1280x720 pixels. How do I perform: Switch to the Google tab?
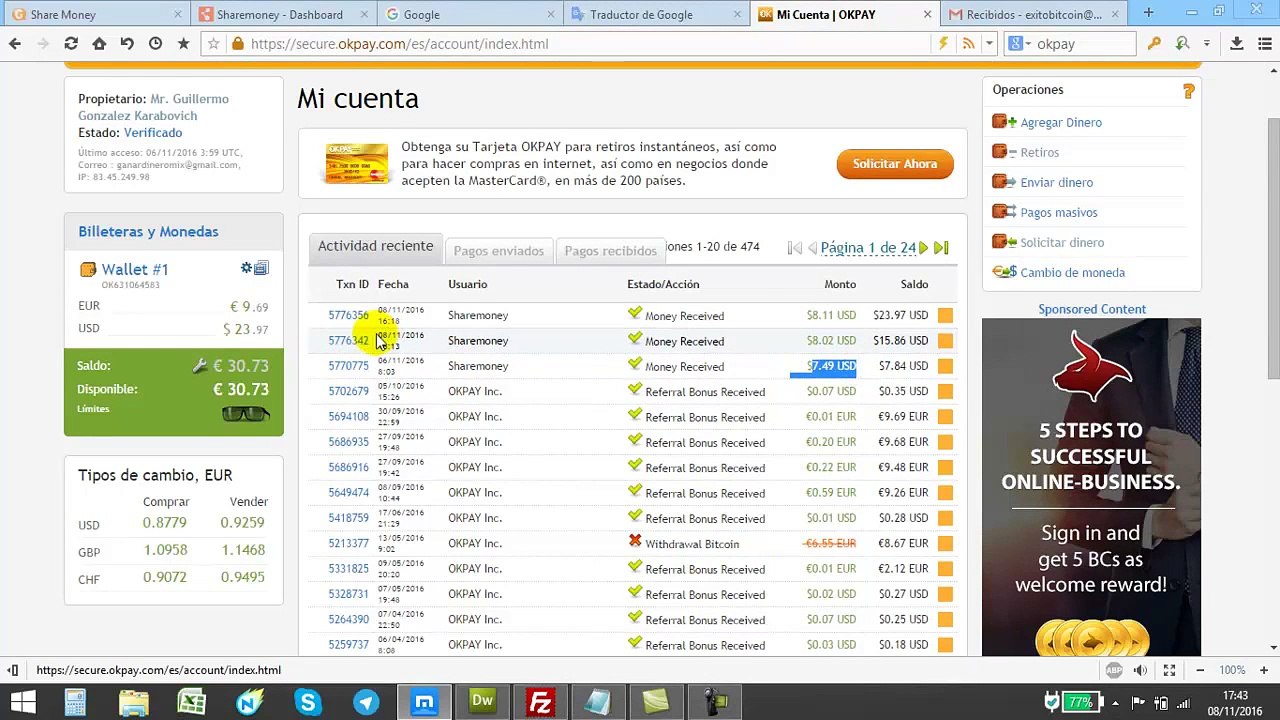click(468, 14)
